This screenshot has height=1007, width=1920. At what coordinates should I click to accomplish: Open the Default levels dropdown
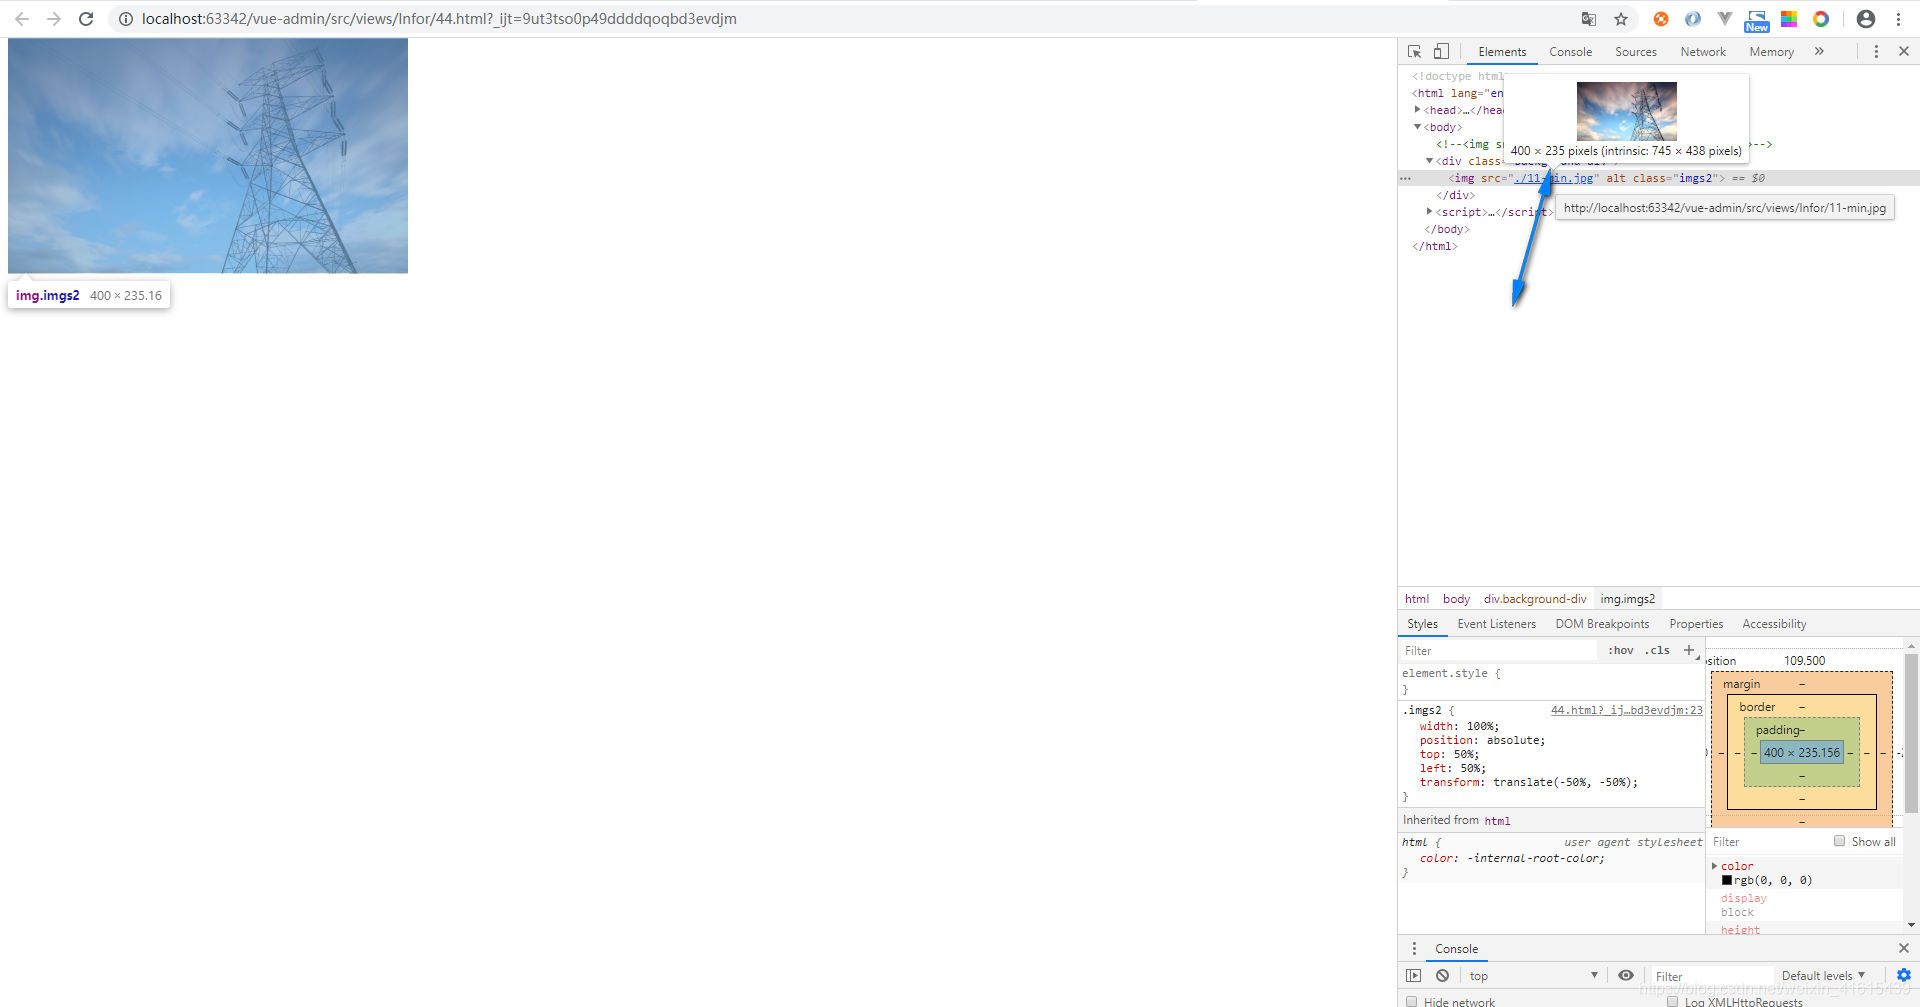point(1823,976)
